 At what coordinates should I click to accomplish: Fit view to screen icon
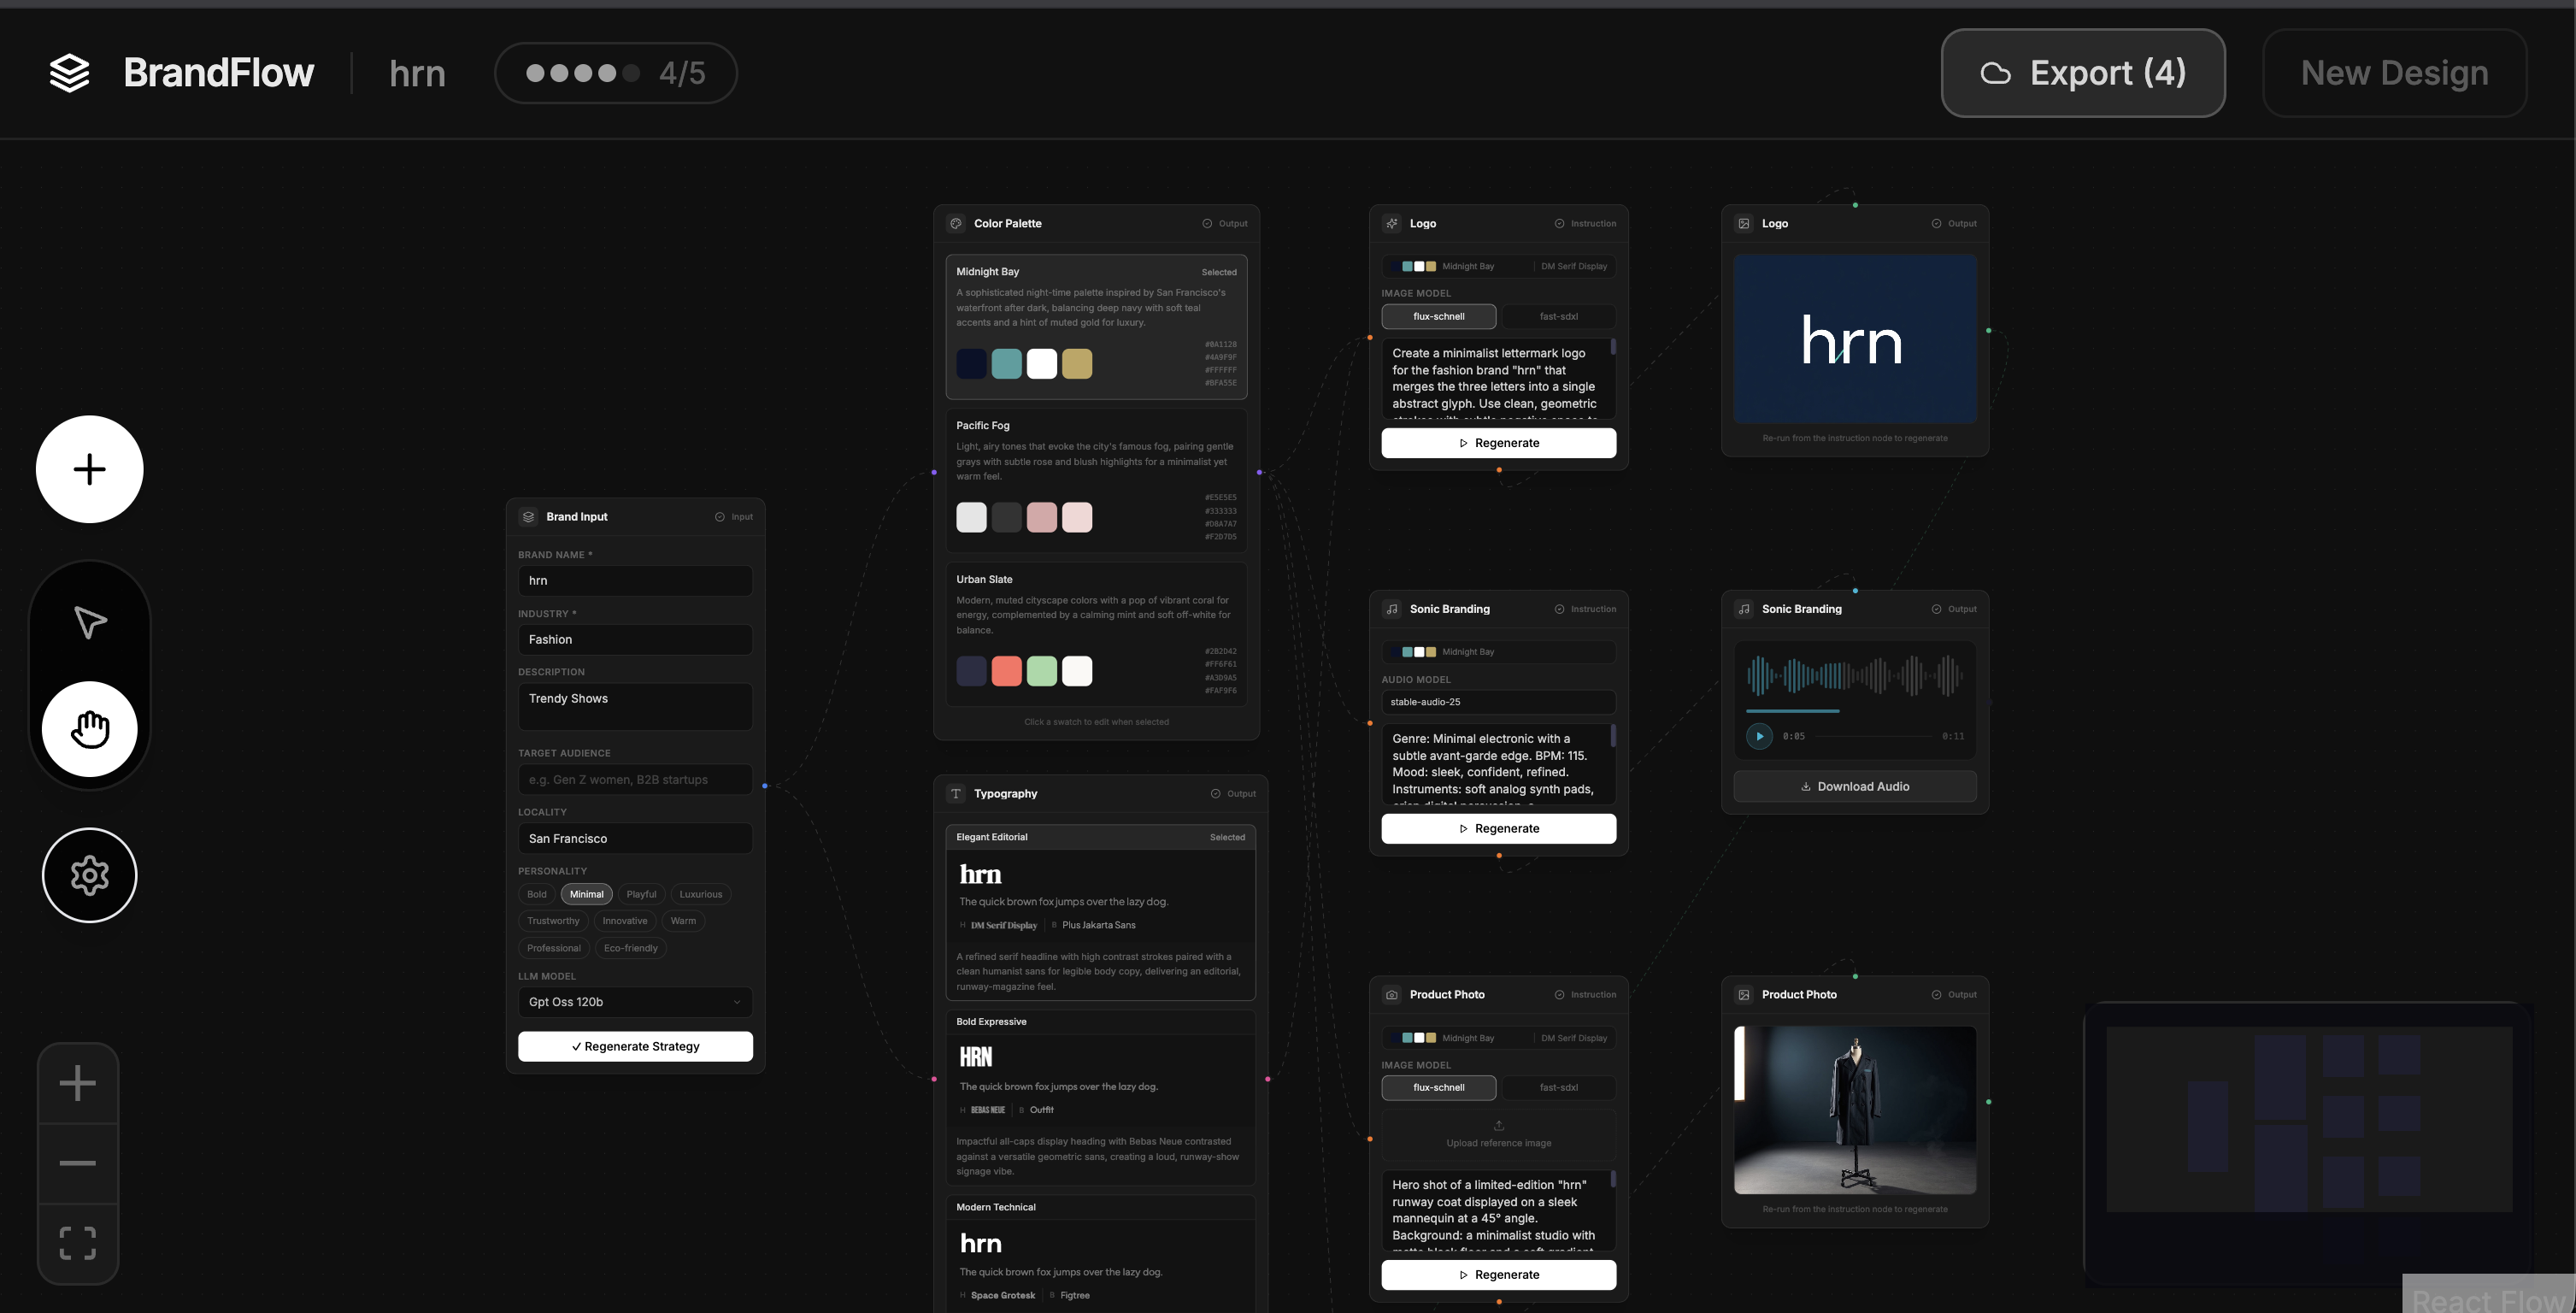[78, 1243]
